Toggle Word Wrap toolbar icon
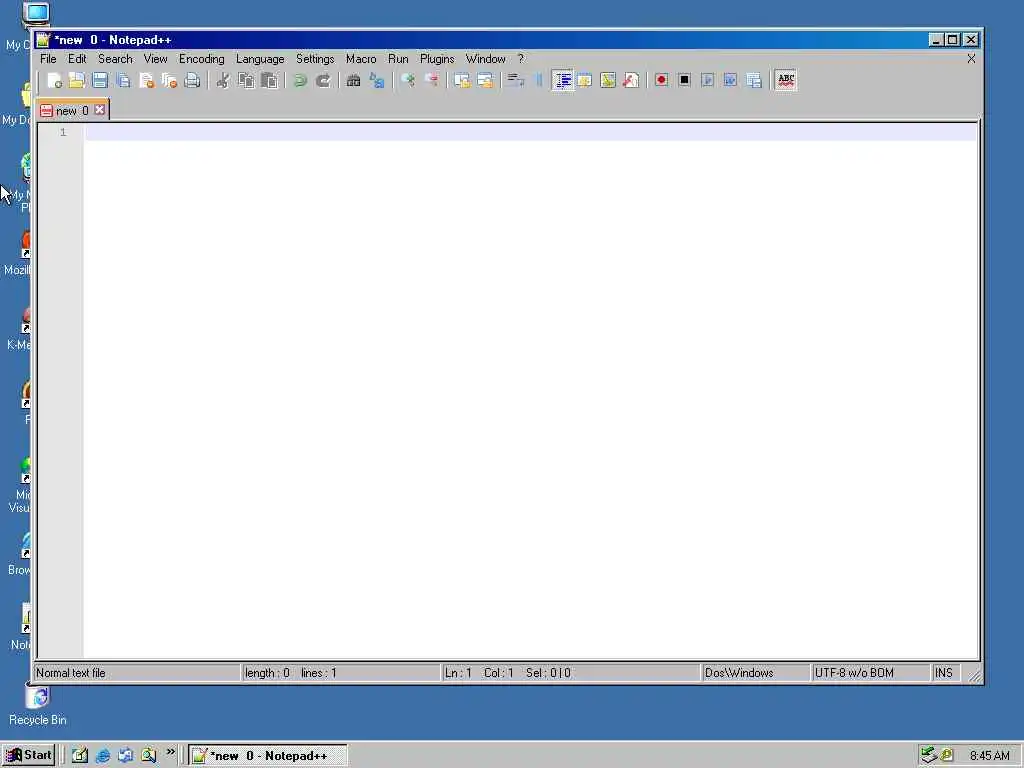This screenshot has width=1024, height=768. tap(516, 80)
